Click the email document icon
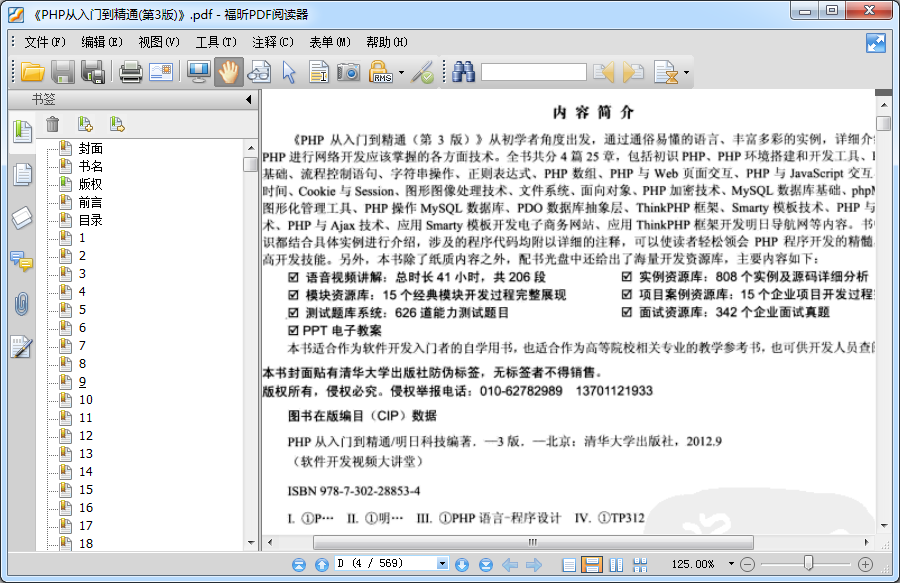The height and width of the screenshot is (583, 900). [161, 72]
